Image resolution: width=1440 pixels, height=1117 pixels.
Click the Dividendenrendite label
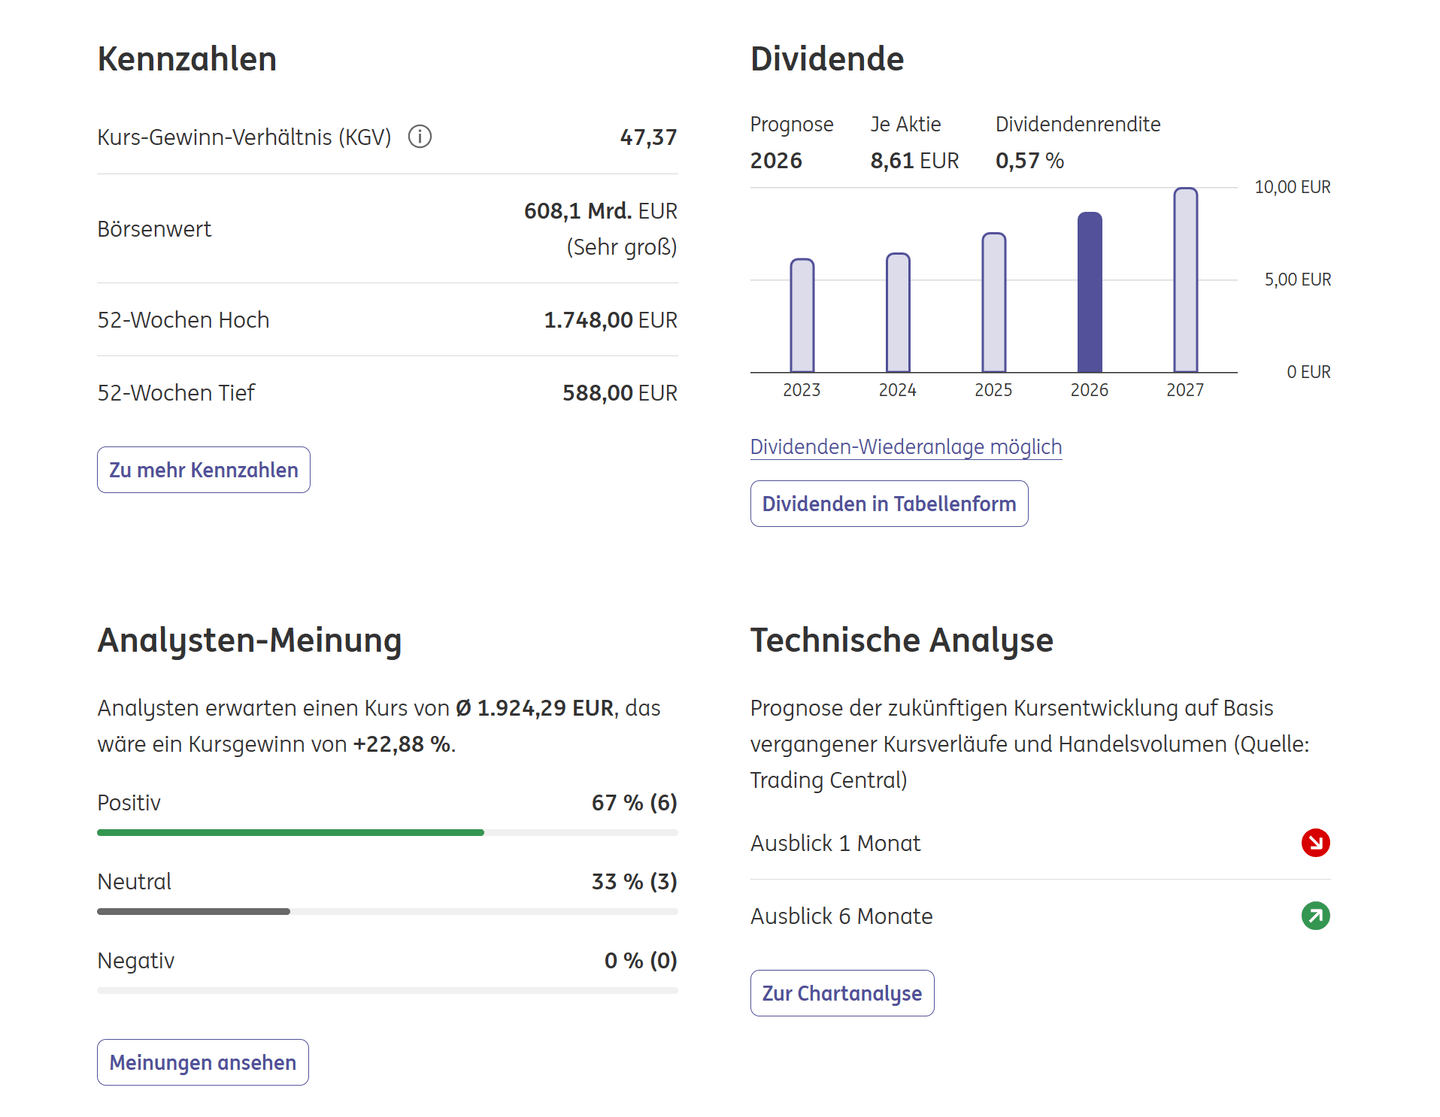tap(1078, 124)
